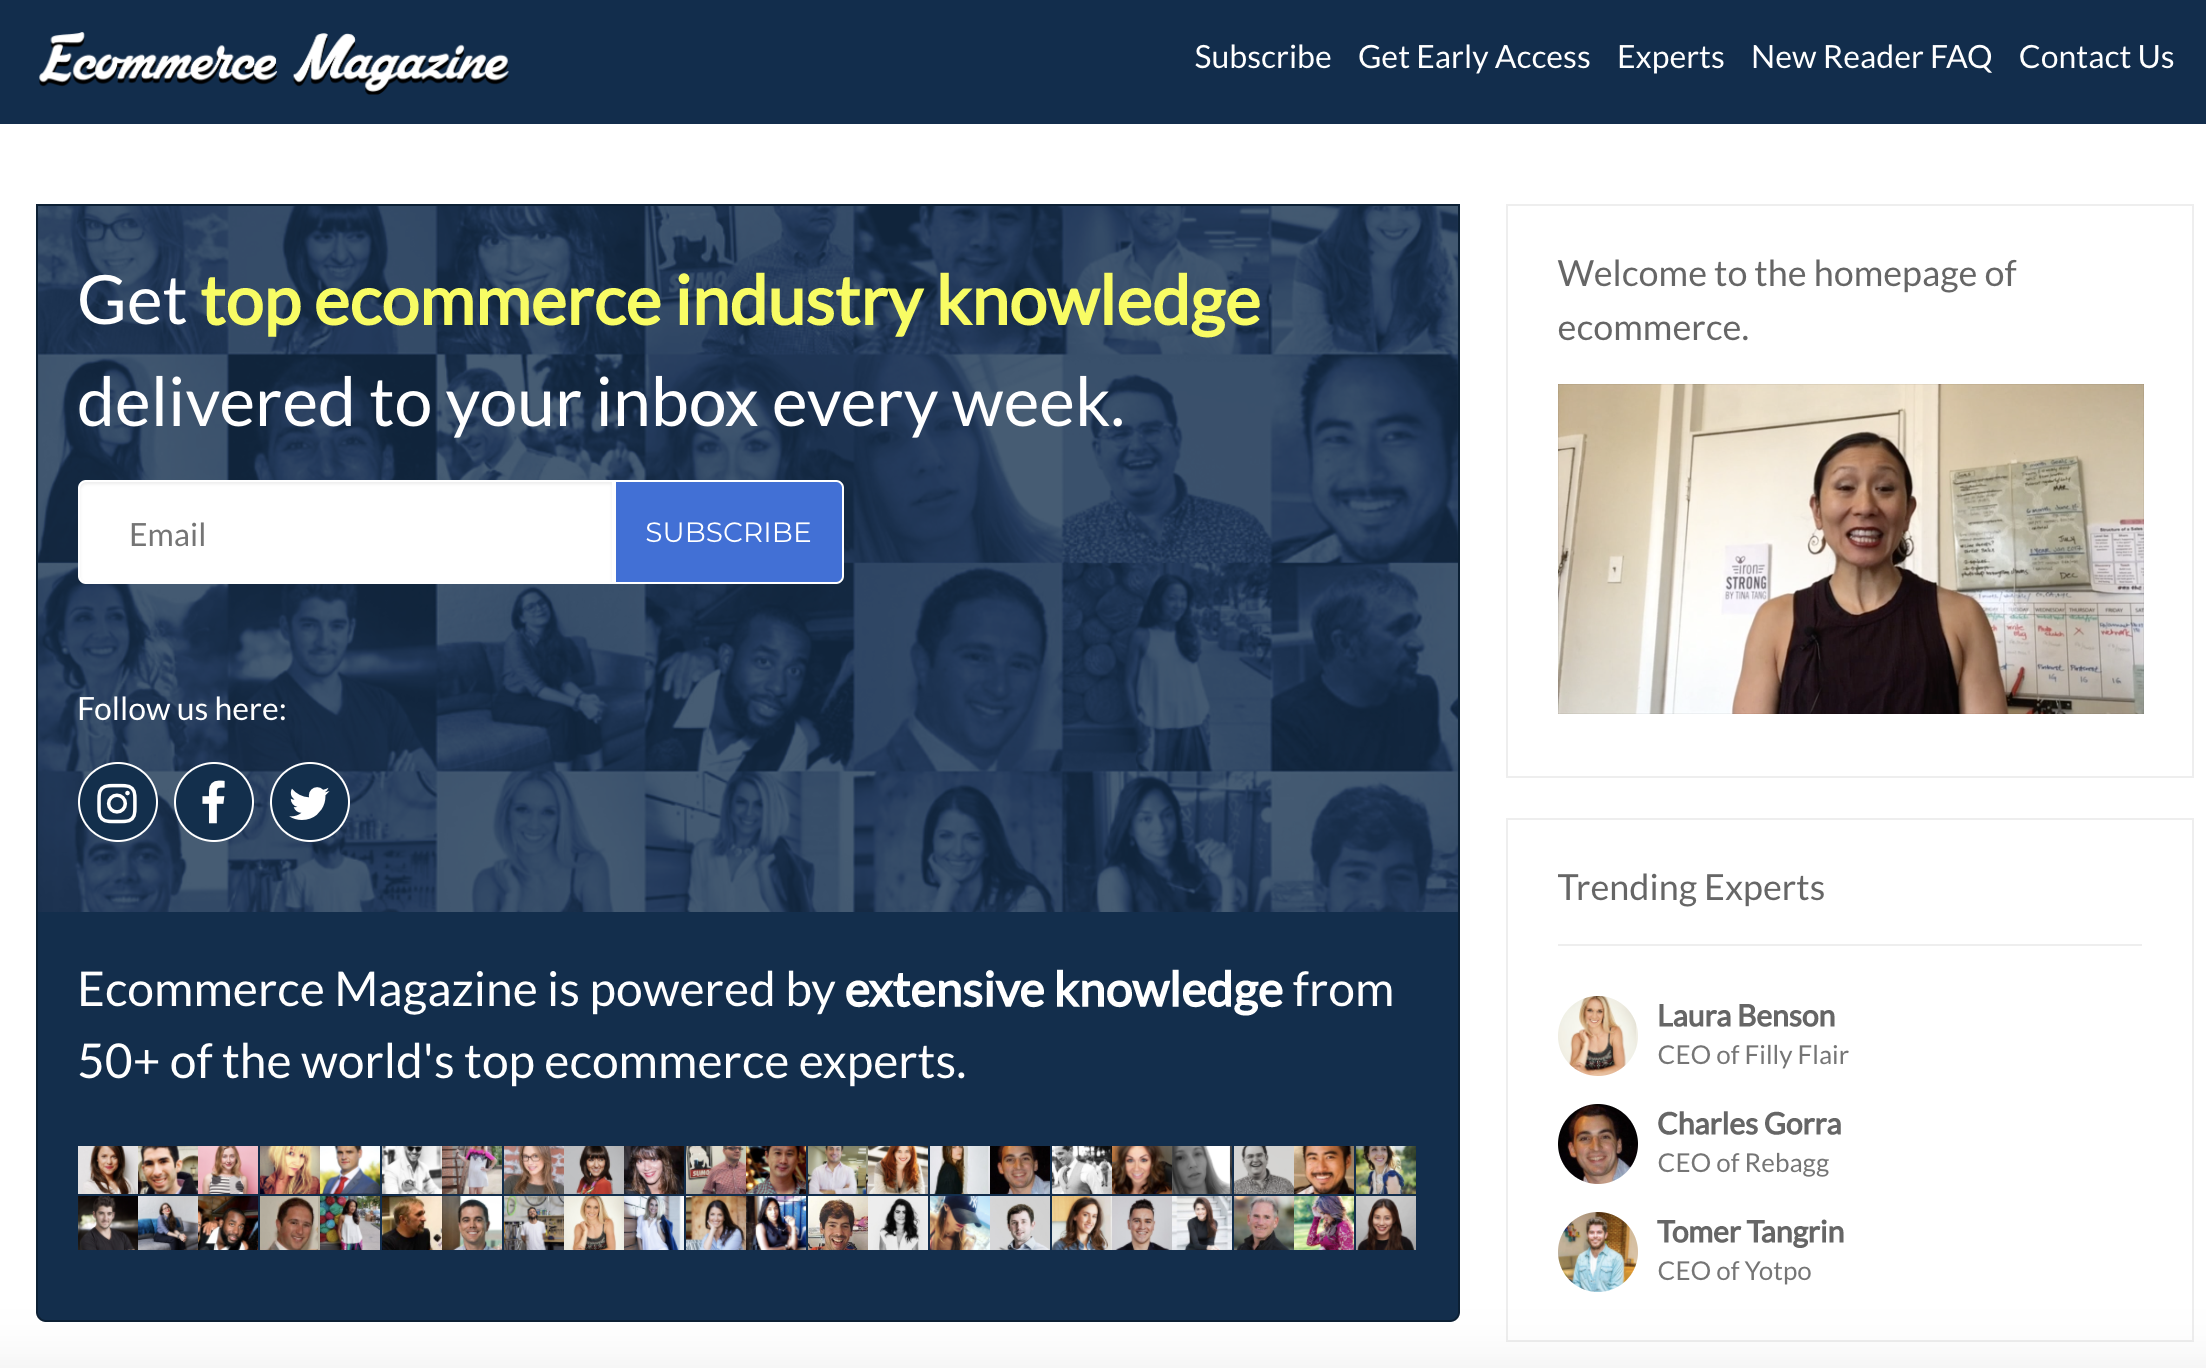Click the SUBSCRIBE button
Viewport: 2206px width, 1368px height.
[x=728, y=531]
